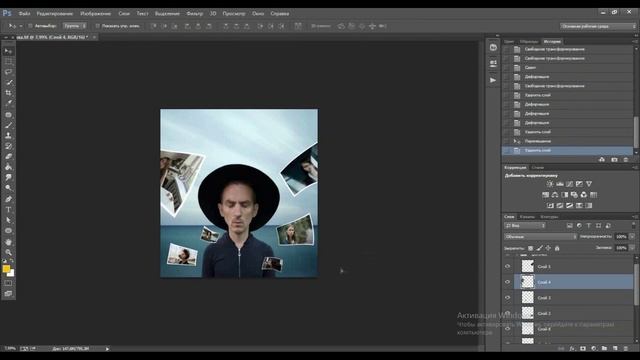
Task: Select the Pen tool
Action: click(8, 199)
